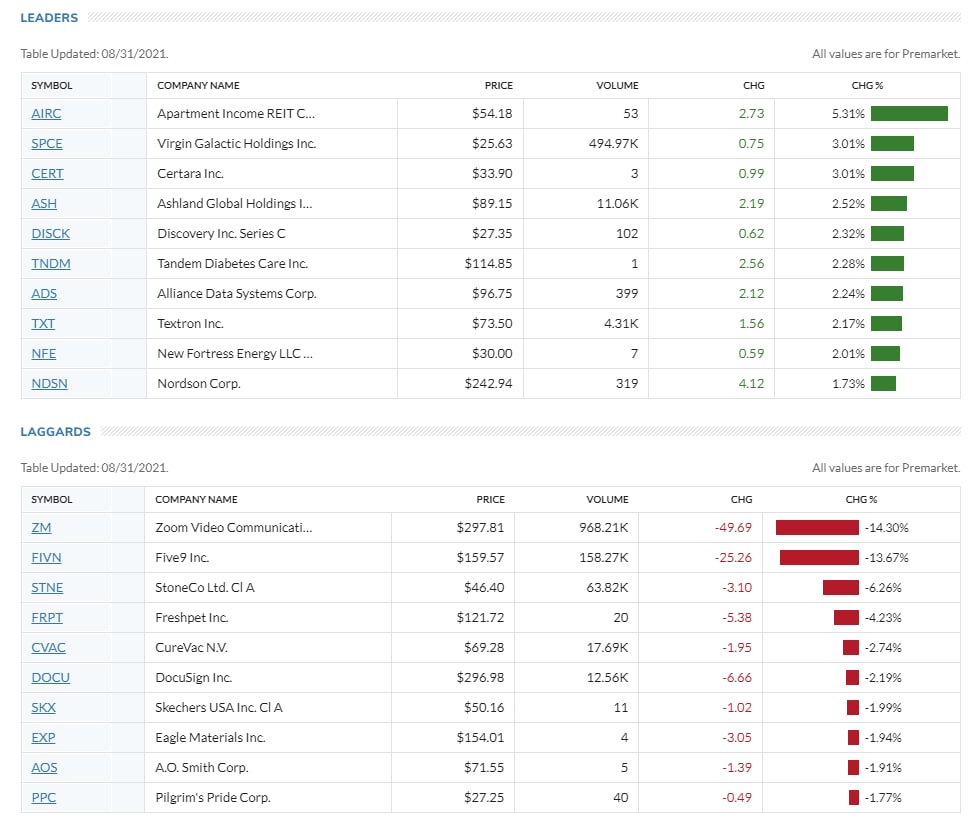Click Leaders table COMPANY NAME header
Screen dimensions: 976x825
[x=198, y=85]
